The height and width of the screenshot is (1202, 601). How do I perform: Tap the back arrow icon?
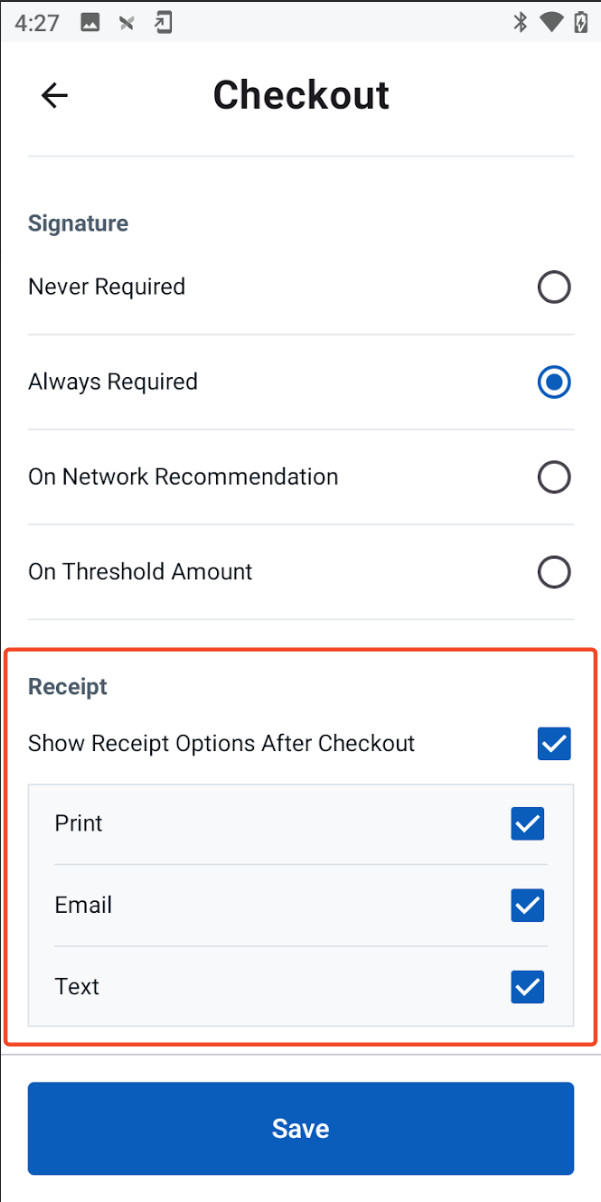[54, 95]
